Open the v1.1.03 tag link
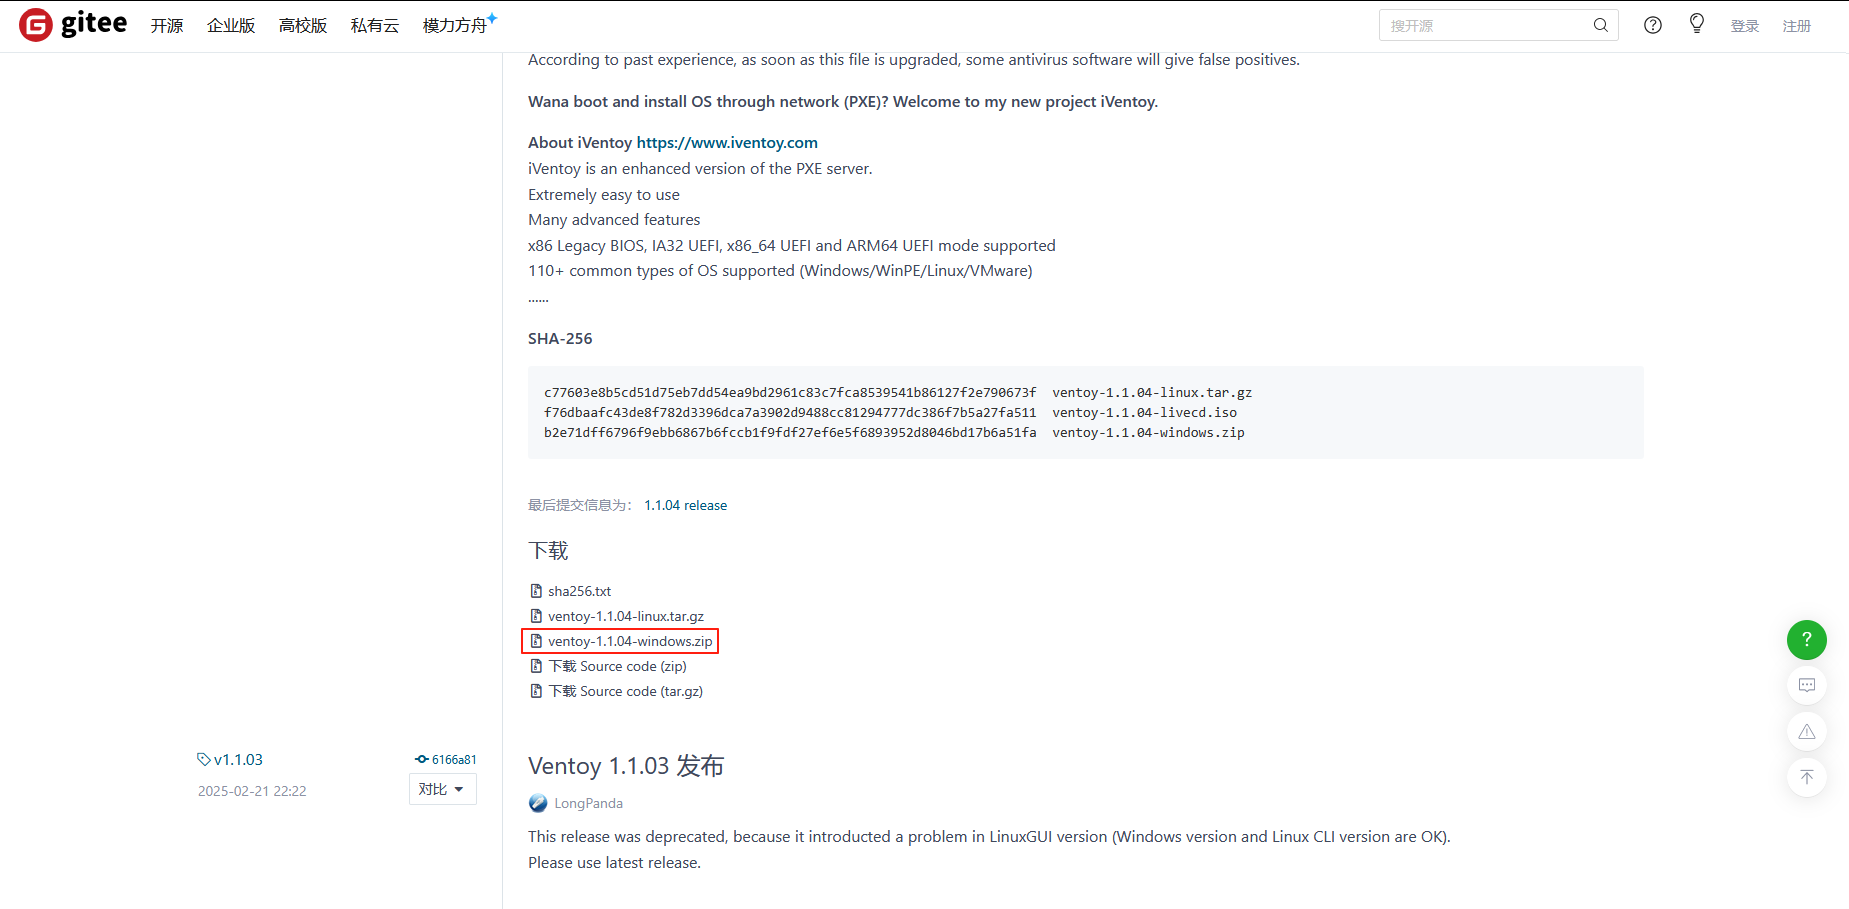Screen dimensions: 1849x909 [x=238, y=760]
